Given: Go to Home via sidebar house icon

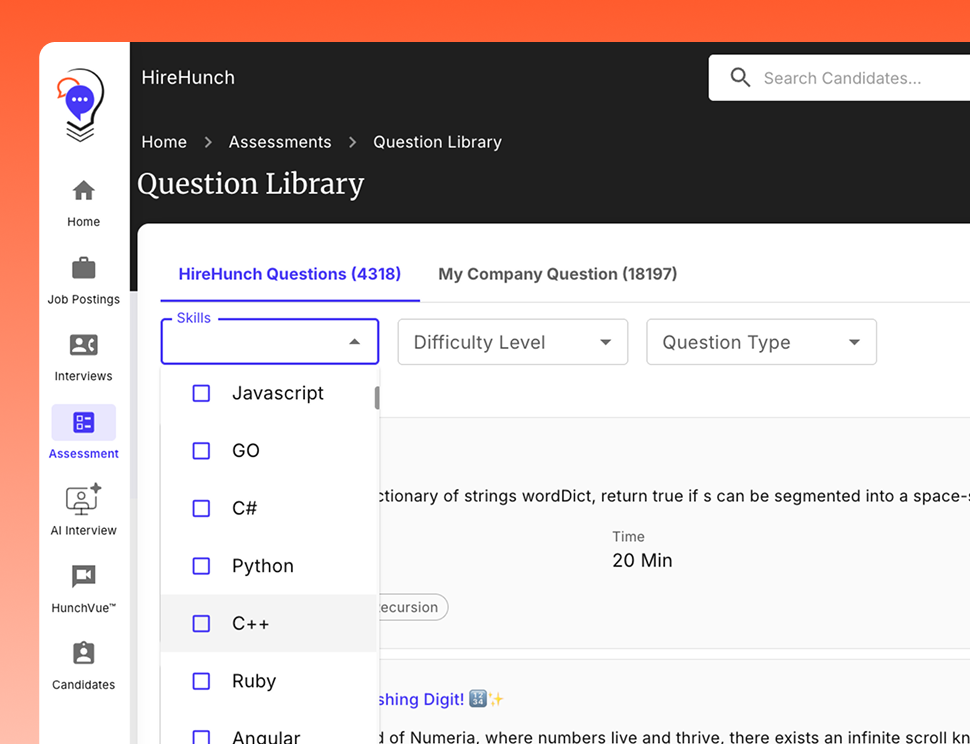Looking at the screenshot, I should [x=84, y=190].
